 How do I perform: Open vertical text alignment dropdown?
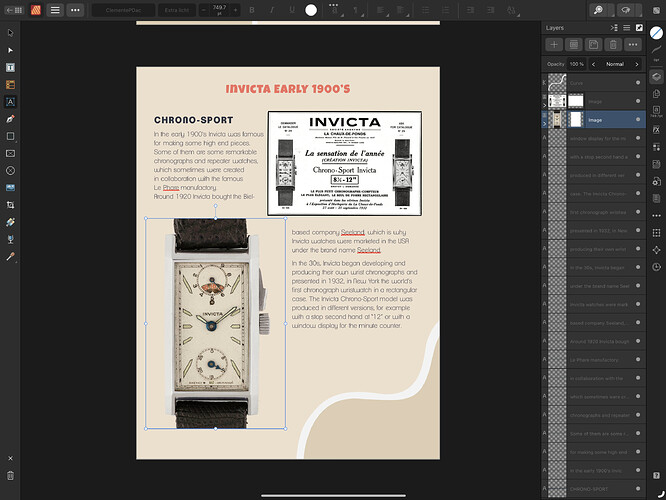[401, 10]
